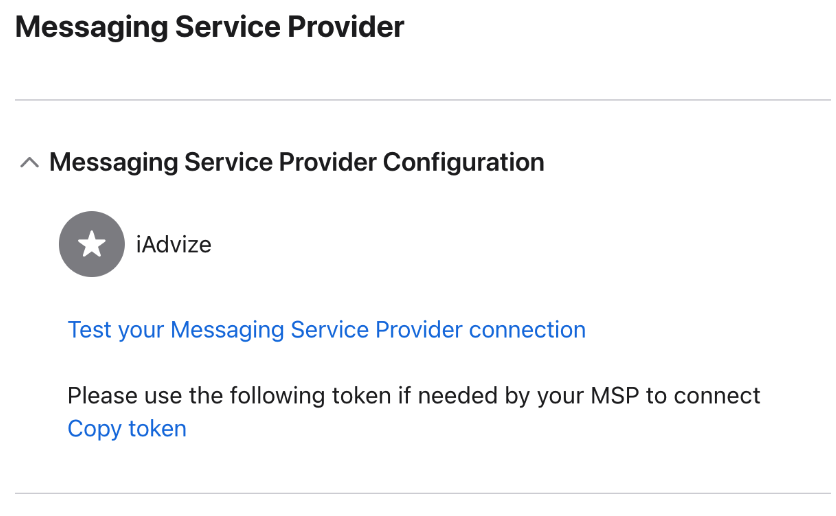Click the gray star icon beside iAdvize
836x516 pixels.
pos(92,244)
